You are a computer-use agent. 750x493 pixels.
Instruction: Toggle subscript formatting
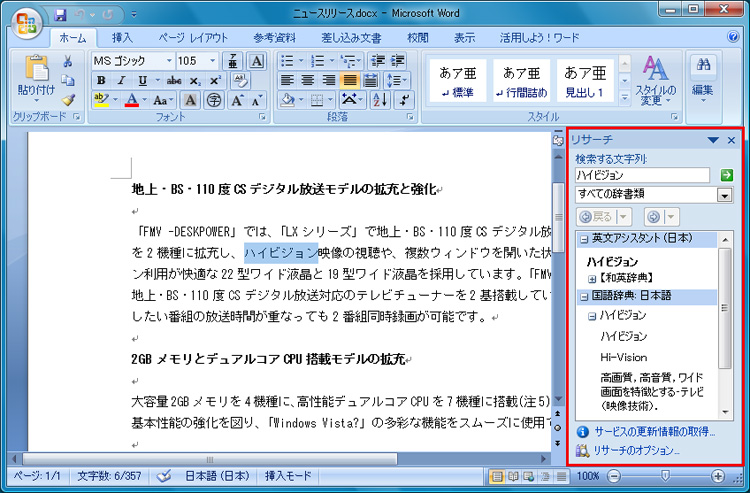pyautogui.click(x=195, y=80)
